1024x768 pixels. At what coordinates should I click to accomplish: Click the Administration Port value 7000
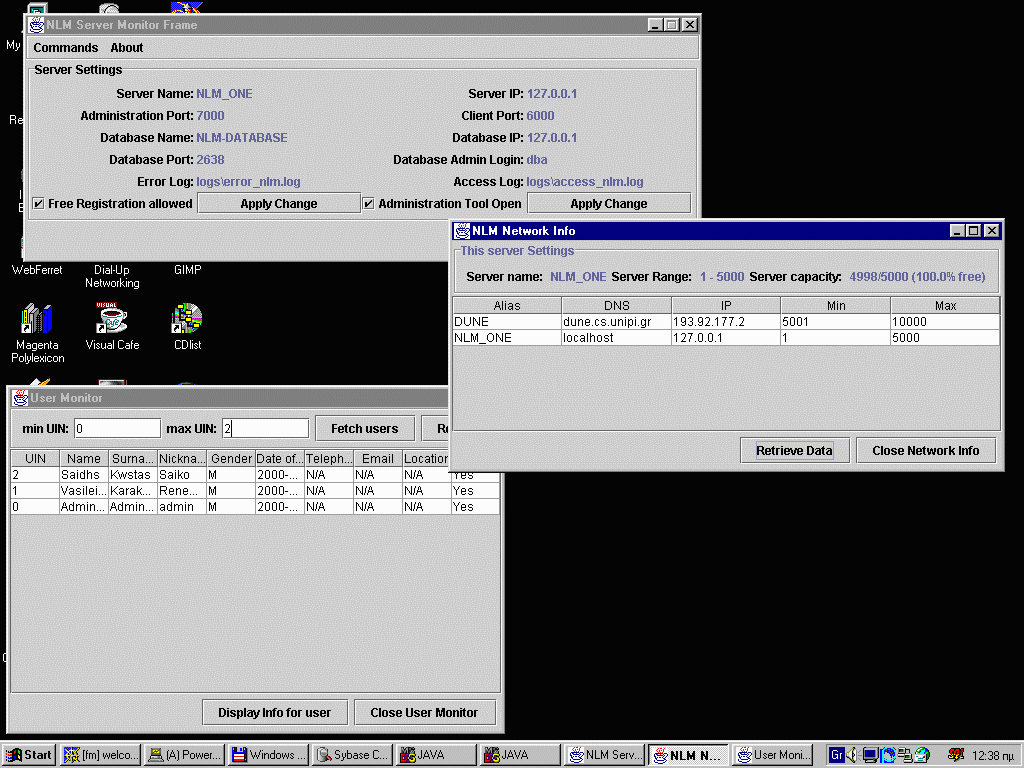210,116
